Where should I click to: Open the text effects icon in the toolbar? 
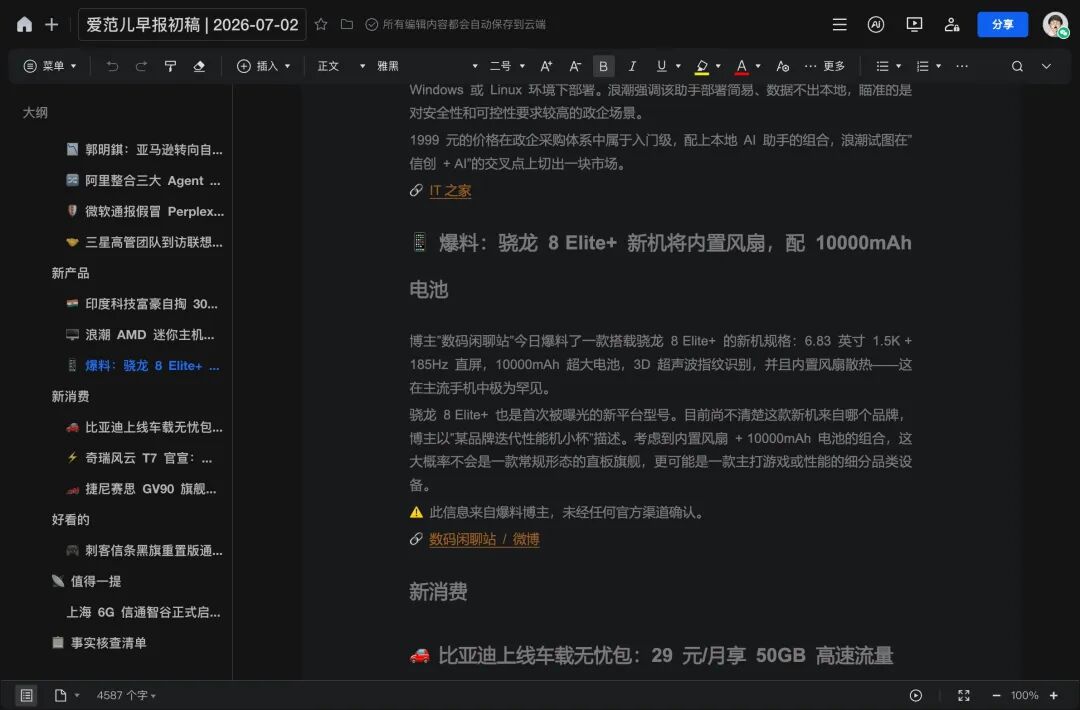coord(782,66)
